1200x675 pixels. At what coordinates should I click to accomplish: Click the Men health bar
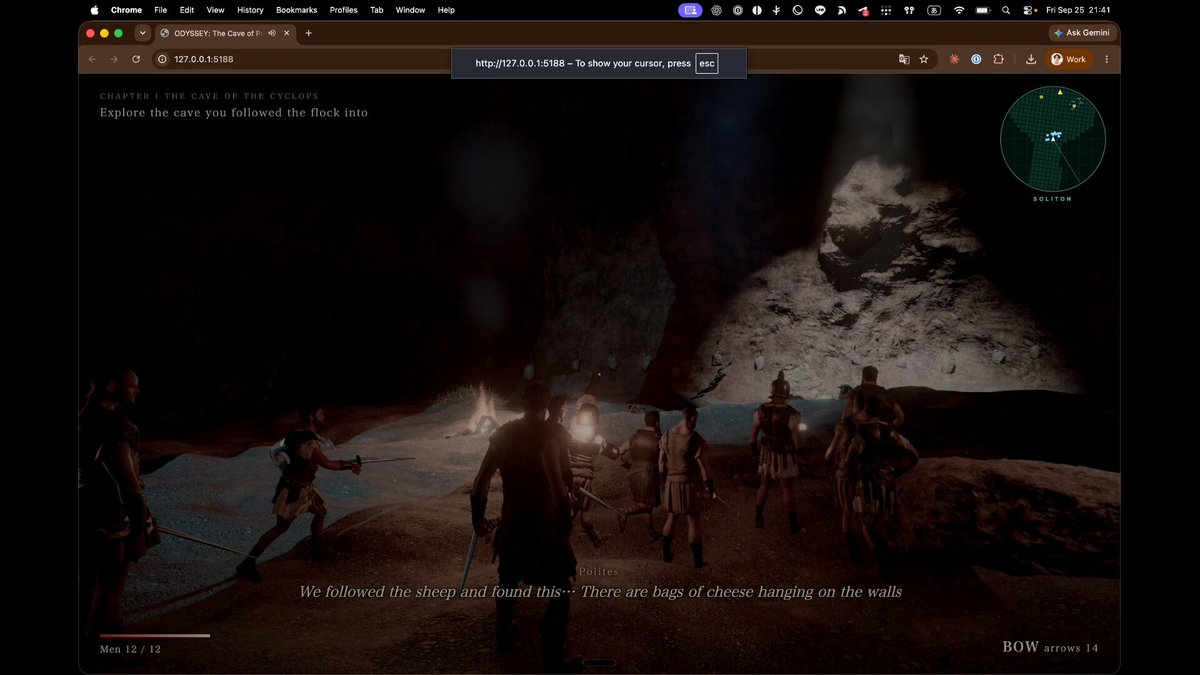(155, 635)
